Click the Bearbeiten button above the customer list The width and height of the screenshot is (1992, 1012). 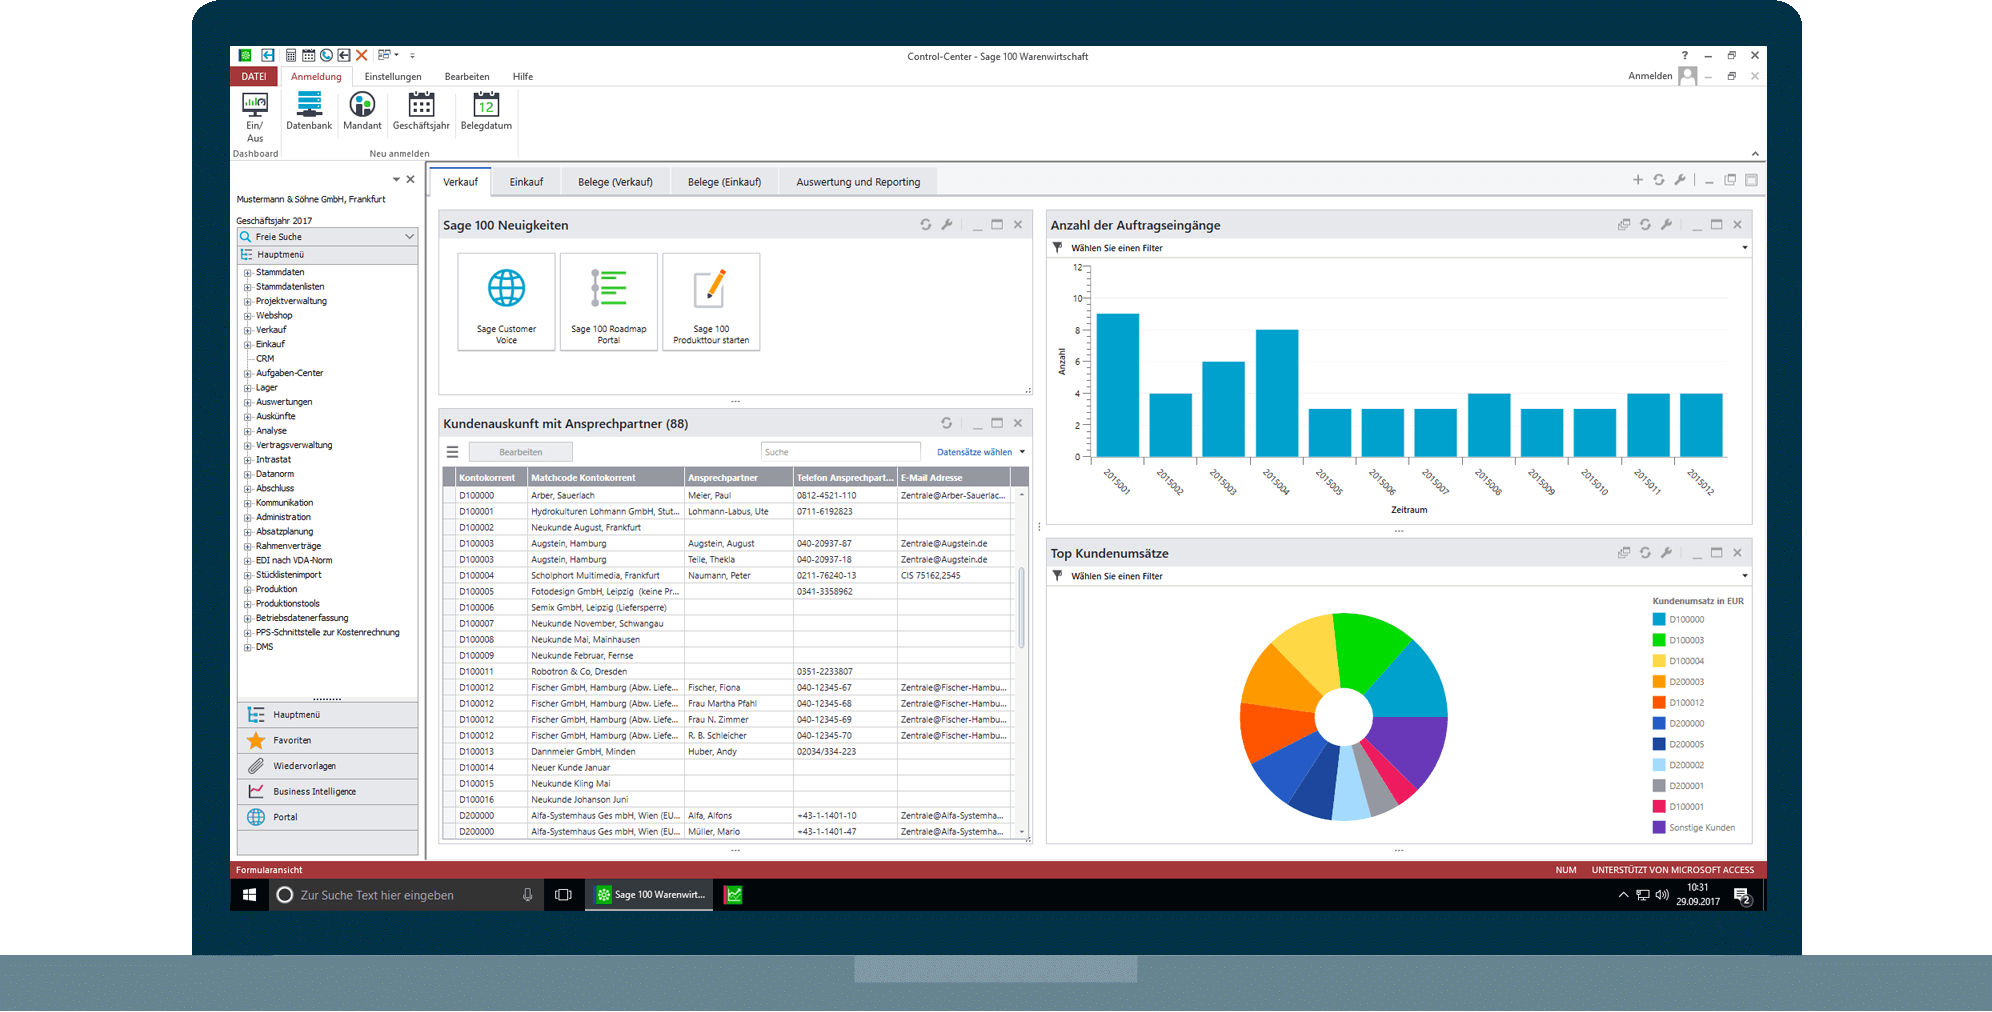point(520,451)
